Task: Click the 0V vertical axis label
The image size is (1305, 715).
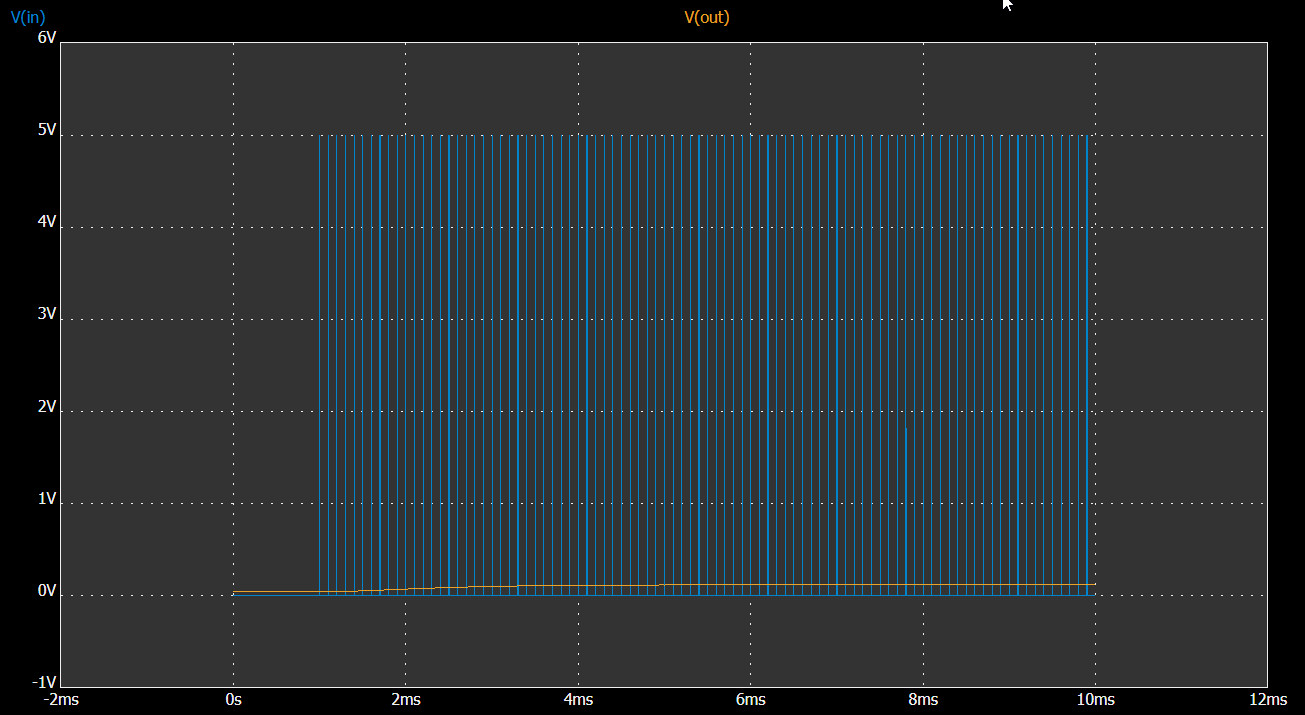Action: click(47, 591)
